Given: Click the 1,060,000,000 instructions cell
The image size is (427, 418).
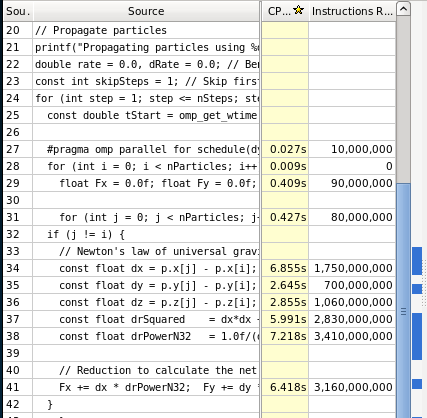Looking at the screenshot, I should [x=352, y=302].
